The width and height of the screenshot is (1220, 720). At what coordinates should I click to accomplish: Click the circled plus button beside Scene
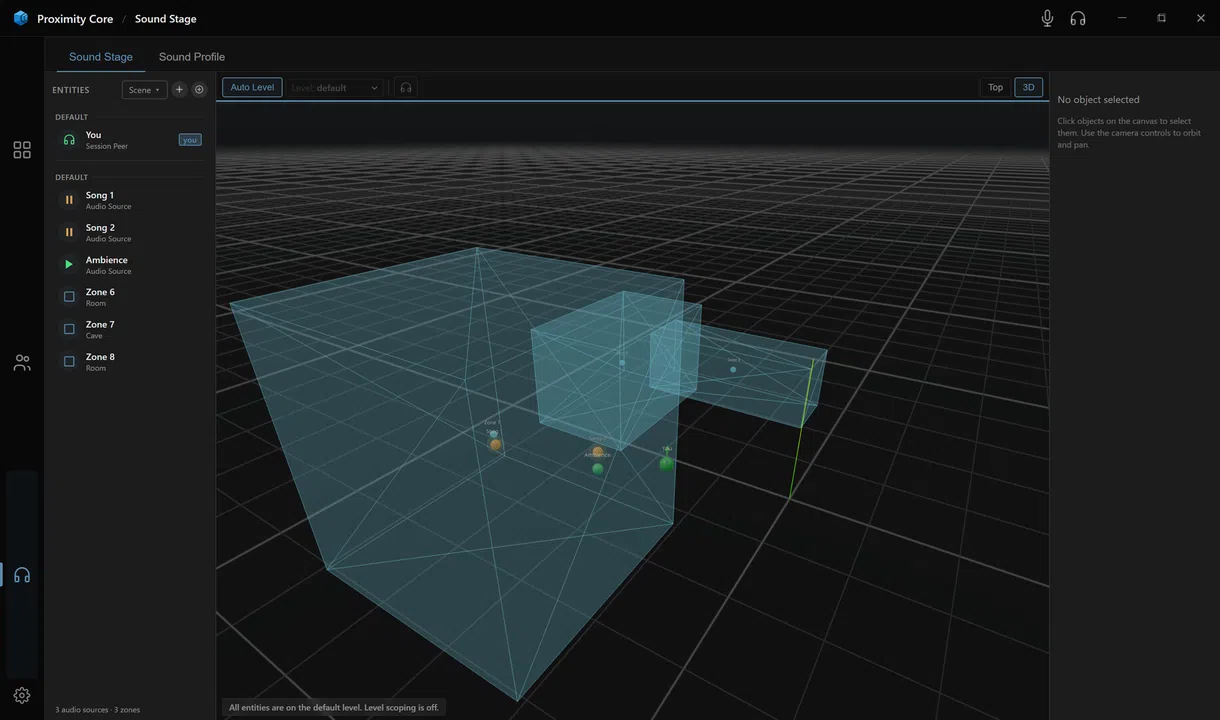pyautogui.click(x=199, y=90)
